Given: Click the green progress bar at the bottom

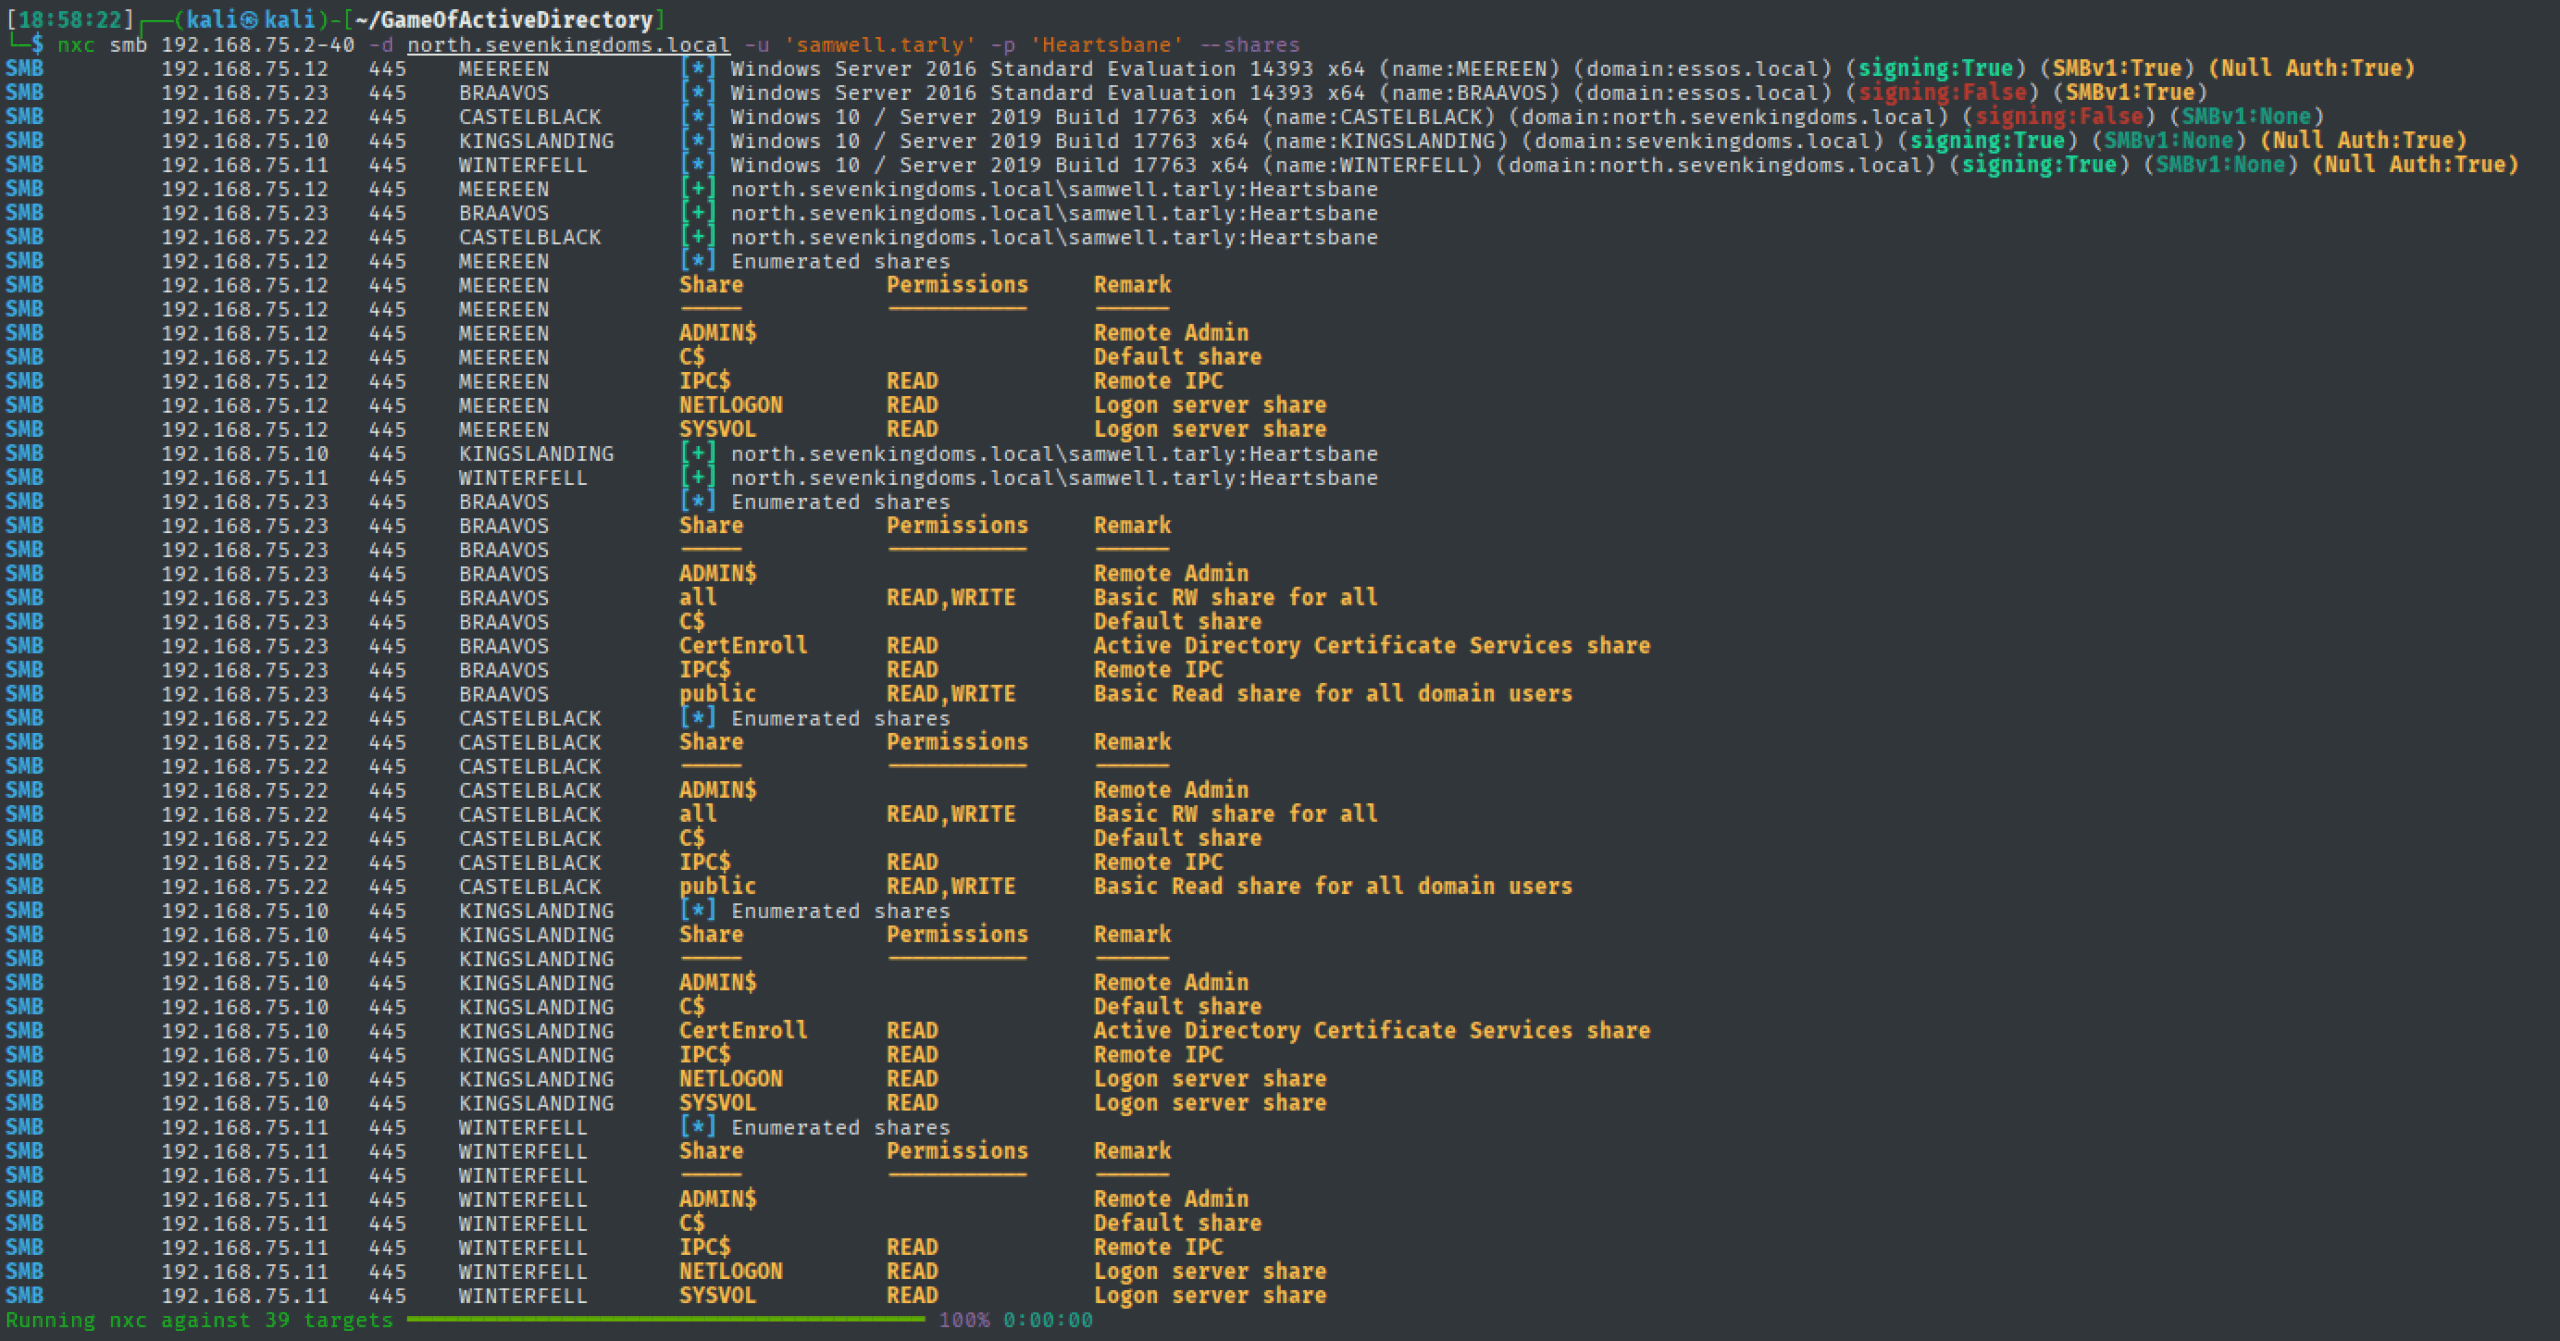Looking at the screenshot, I should tap(665, 1320).
